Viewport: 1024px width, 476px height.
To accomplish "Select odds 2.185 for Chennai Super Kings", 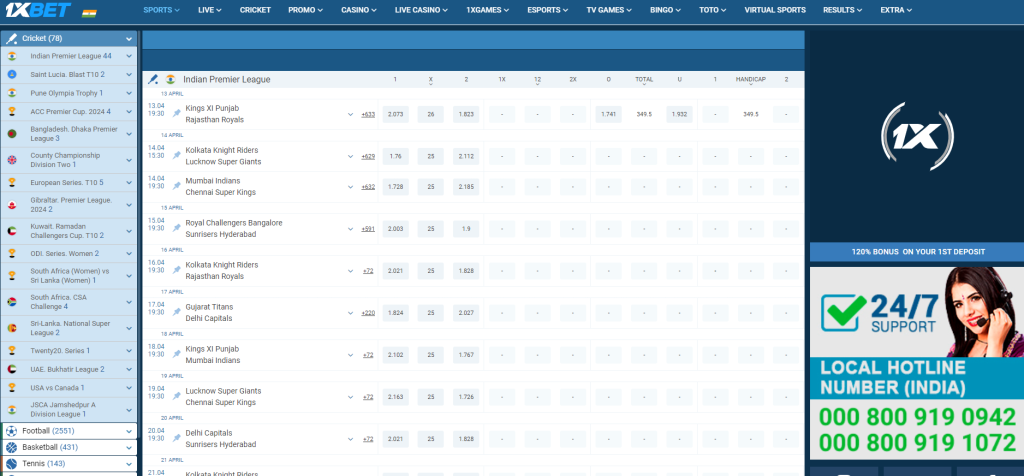I will click(466, 187).
